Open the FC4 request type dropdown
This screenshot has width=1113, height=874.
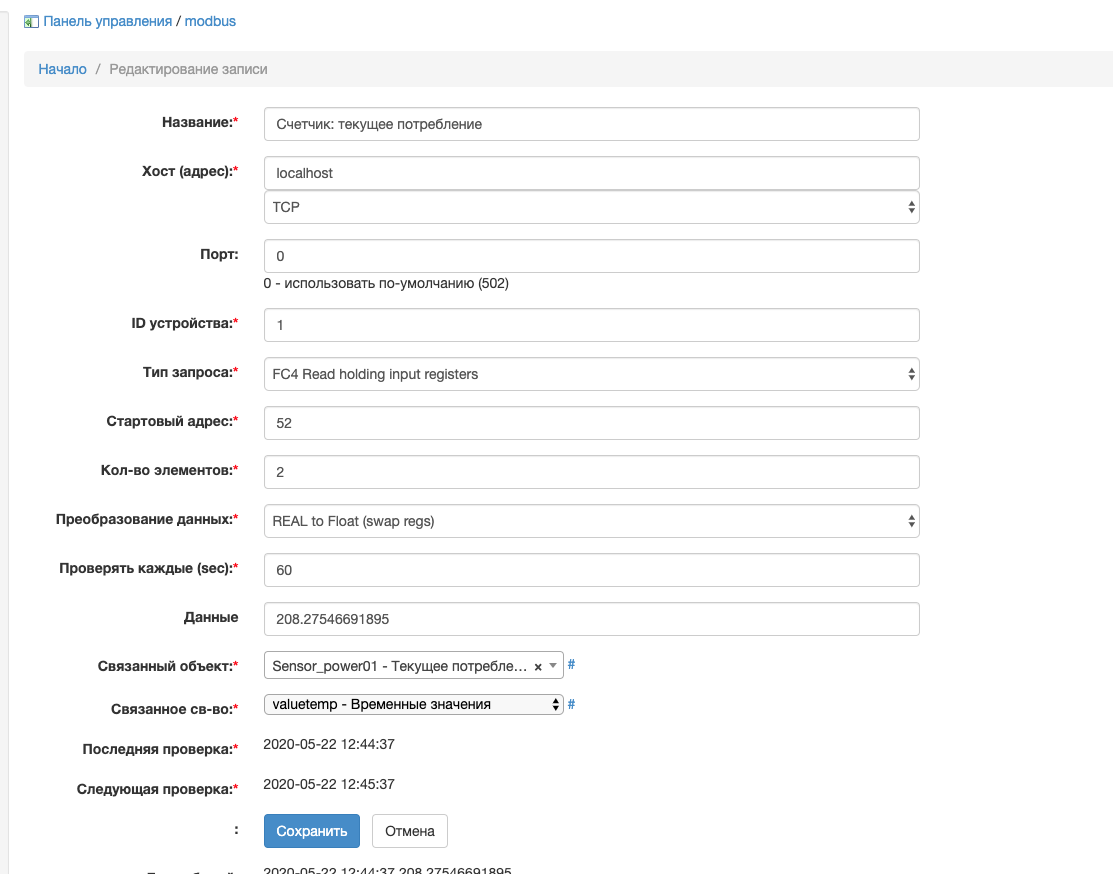point(591,374)
